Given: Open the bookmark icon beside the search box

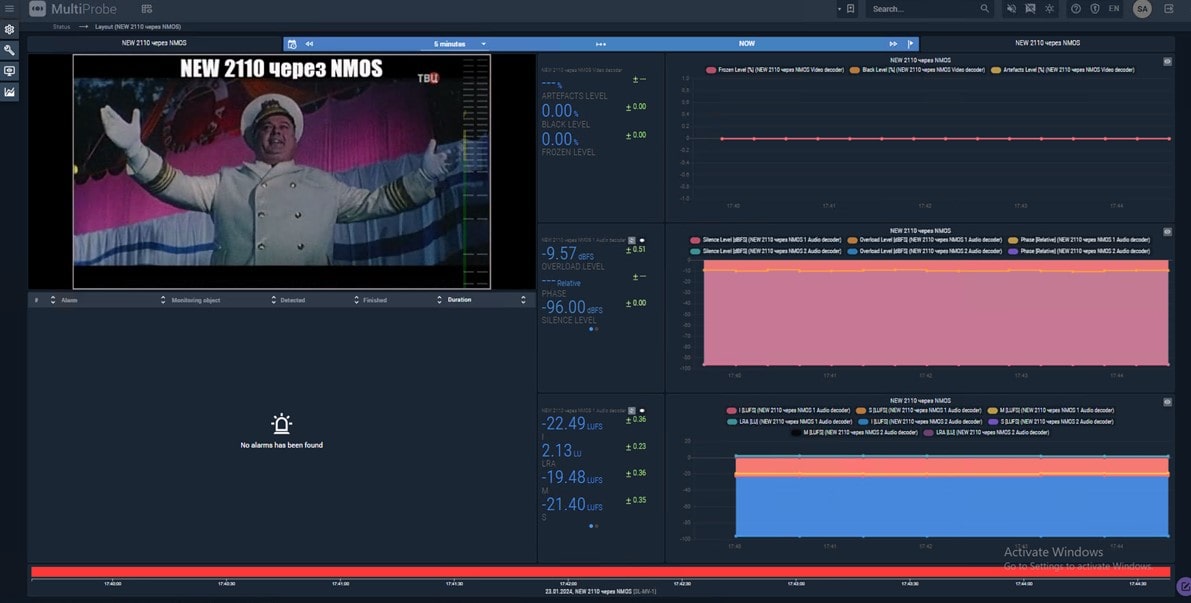Looking at the screenshot, I should [x=851, y=9].
